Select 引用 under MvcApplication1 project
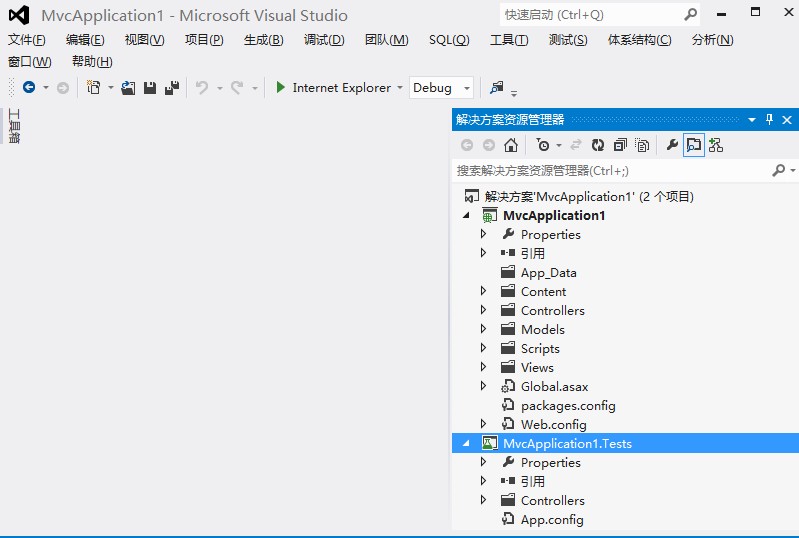 533,253
